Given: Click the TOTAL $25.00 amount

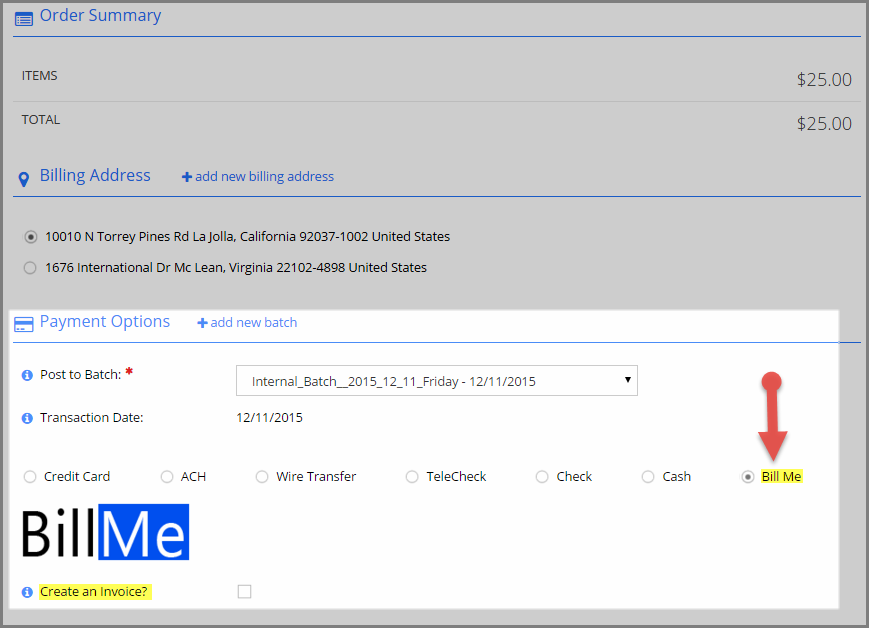Looking at the screenshot, I should [824, 123].
